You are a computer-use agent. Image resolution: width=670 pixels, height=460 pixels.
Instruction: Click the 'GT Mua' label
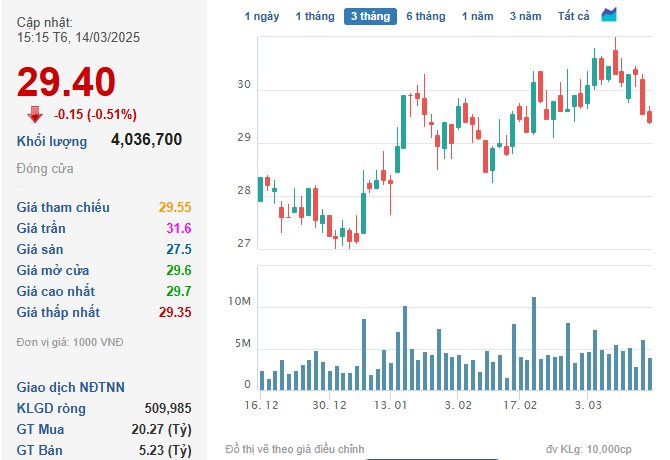pyautogui.click(x=40, y=429)
